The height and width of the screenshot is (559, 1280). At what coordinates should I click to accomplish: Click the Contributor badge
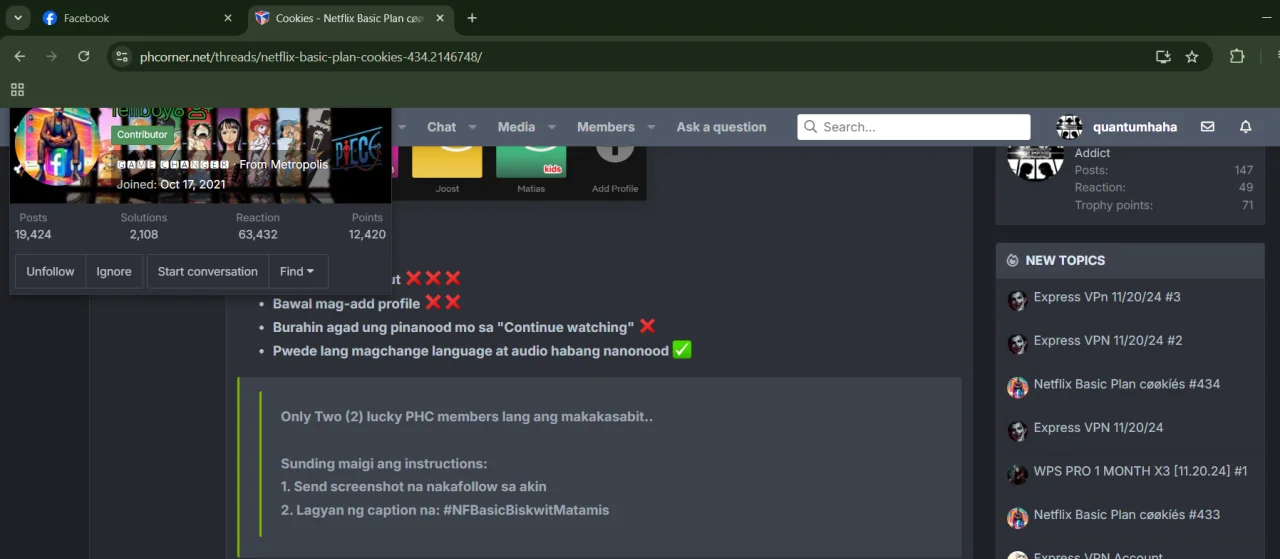[x=143, y=135]
